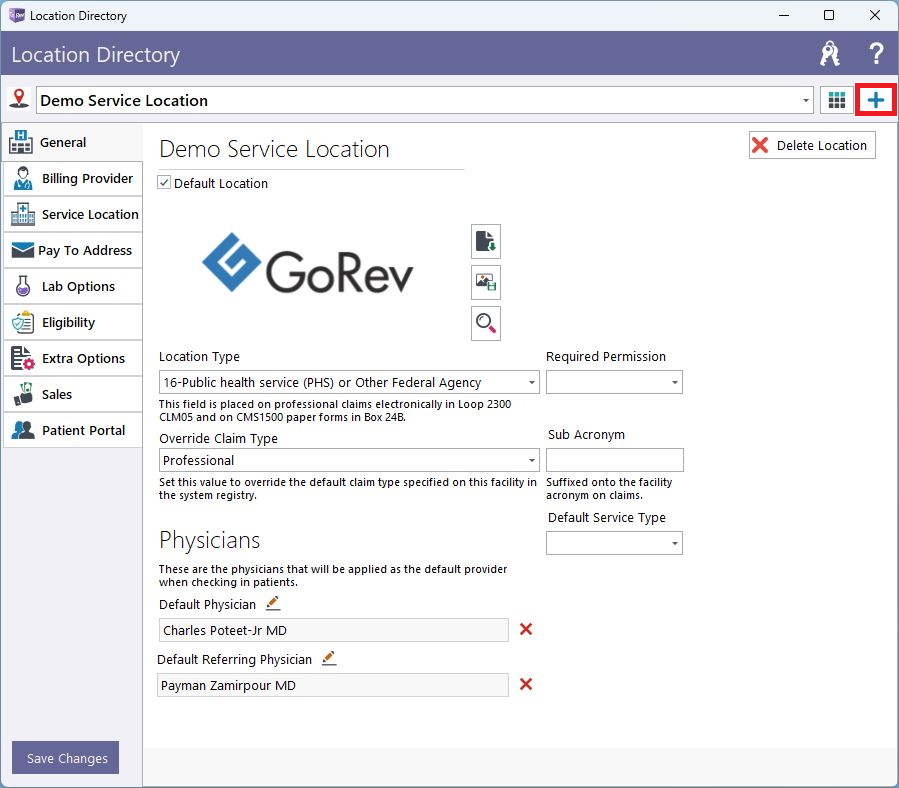This screenshot has width=899, height=788.
Task: Click the Delete Location button
Action: [812, 145]
